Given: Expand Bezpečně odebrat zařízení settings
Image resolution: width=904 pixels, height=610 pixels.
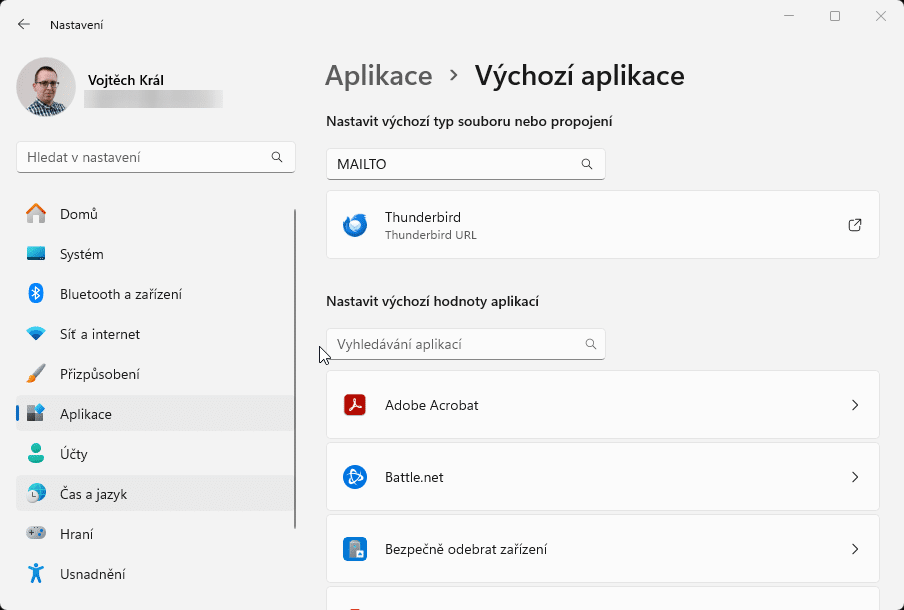Looking at the screenshot, I should click(855, 549).
